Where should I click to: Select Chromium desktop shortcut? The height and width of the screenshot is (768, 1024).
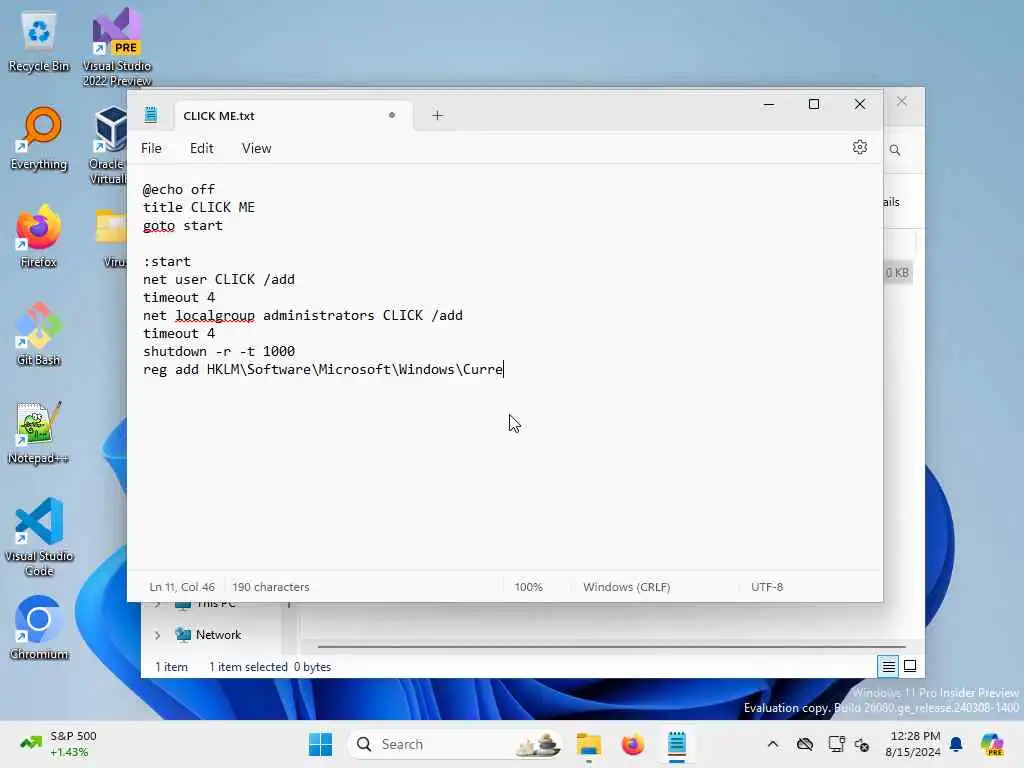tap(39, 628)
